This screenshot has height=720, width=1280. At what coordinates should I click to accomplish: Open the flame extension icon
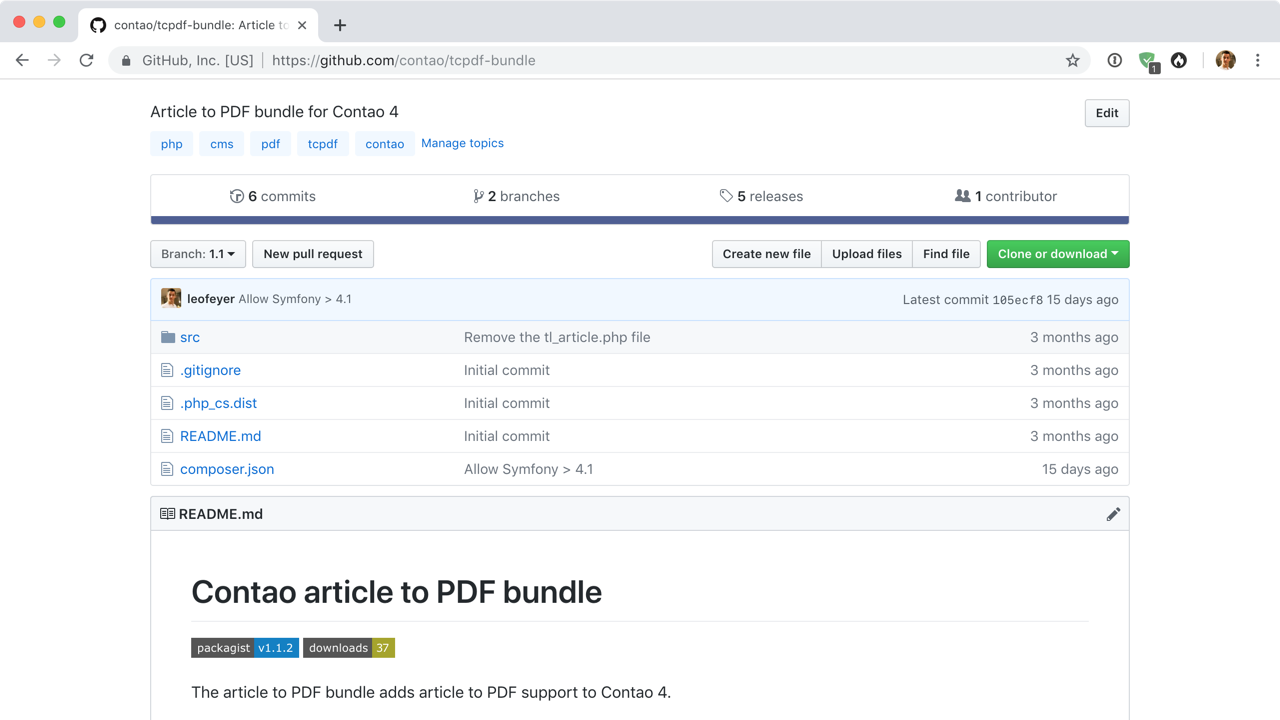click(x=1179, y=60)
